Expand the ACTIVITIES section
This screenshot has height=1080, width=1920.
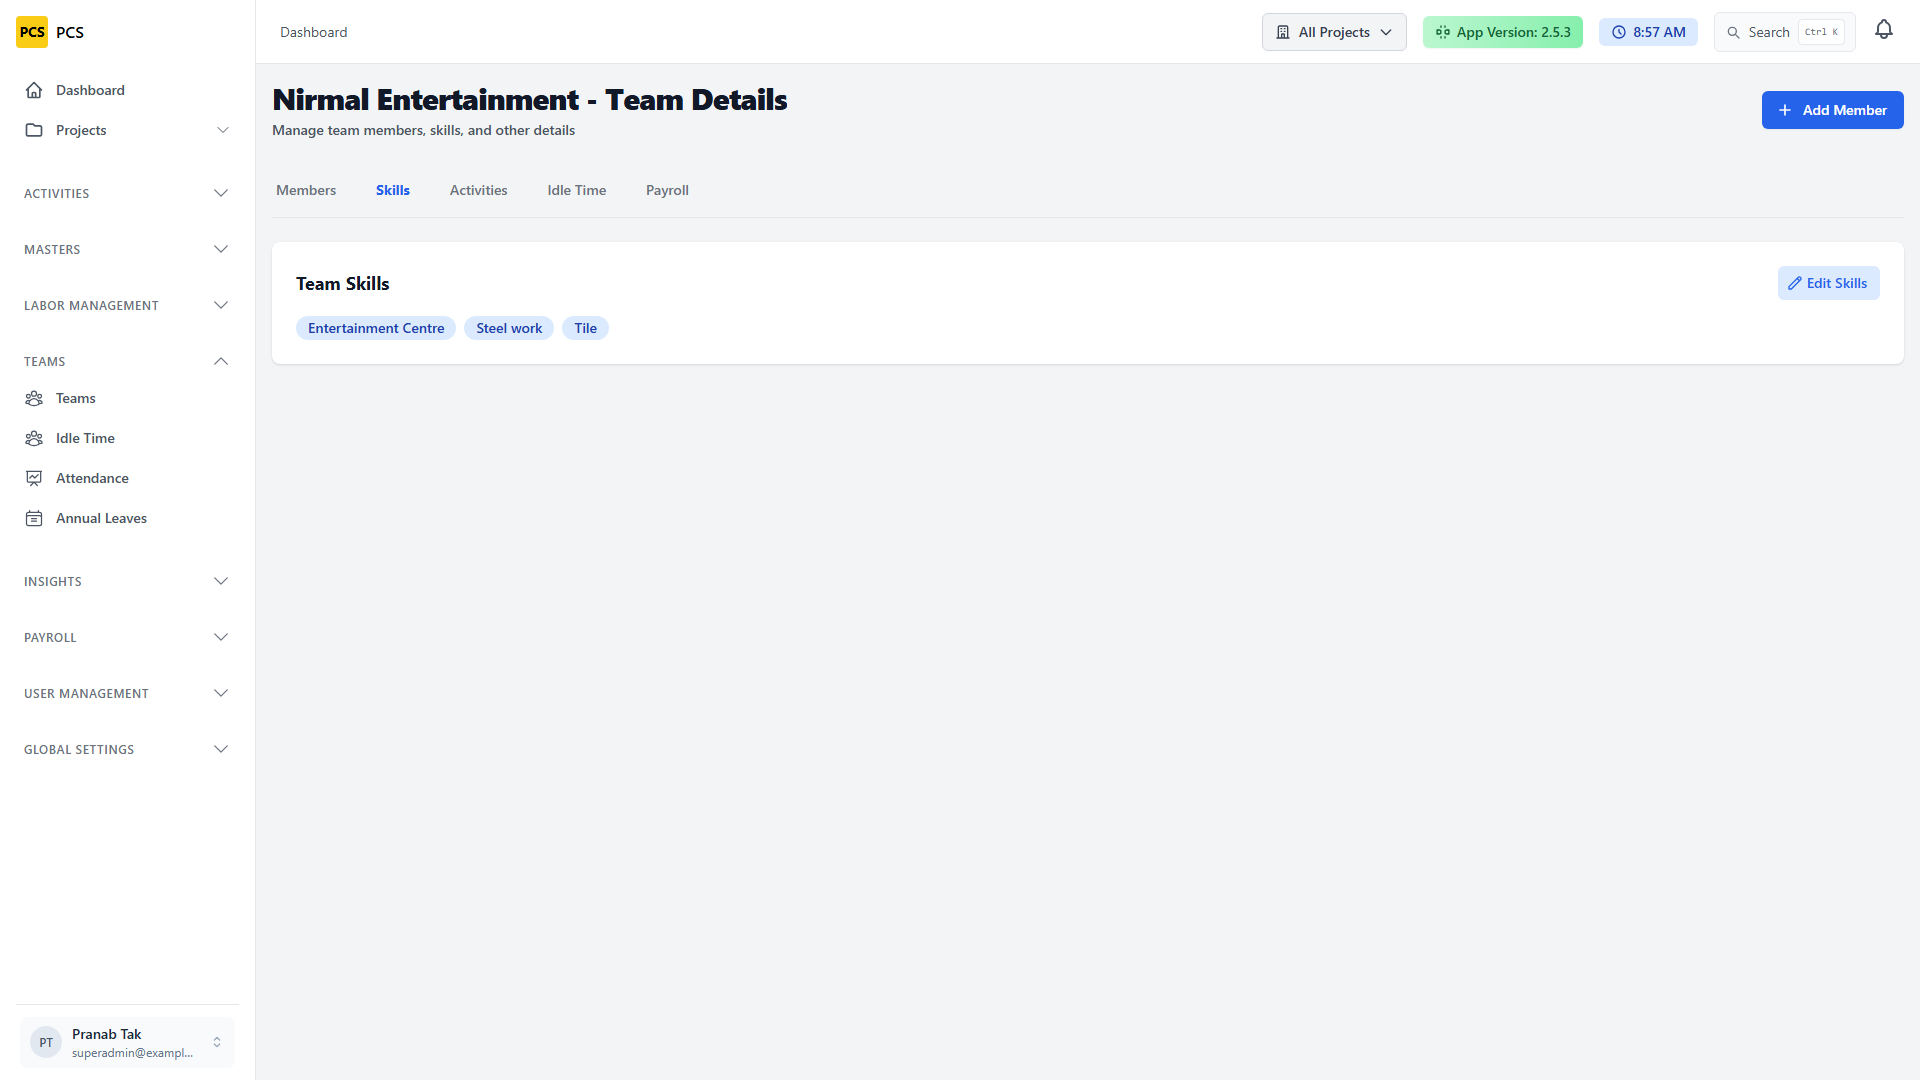pyautogui.click(x=127, y=193)
